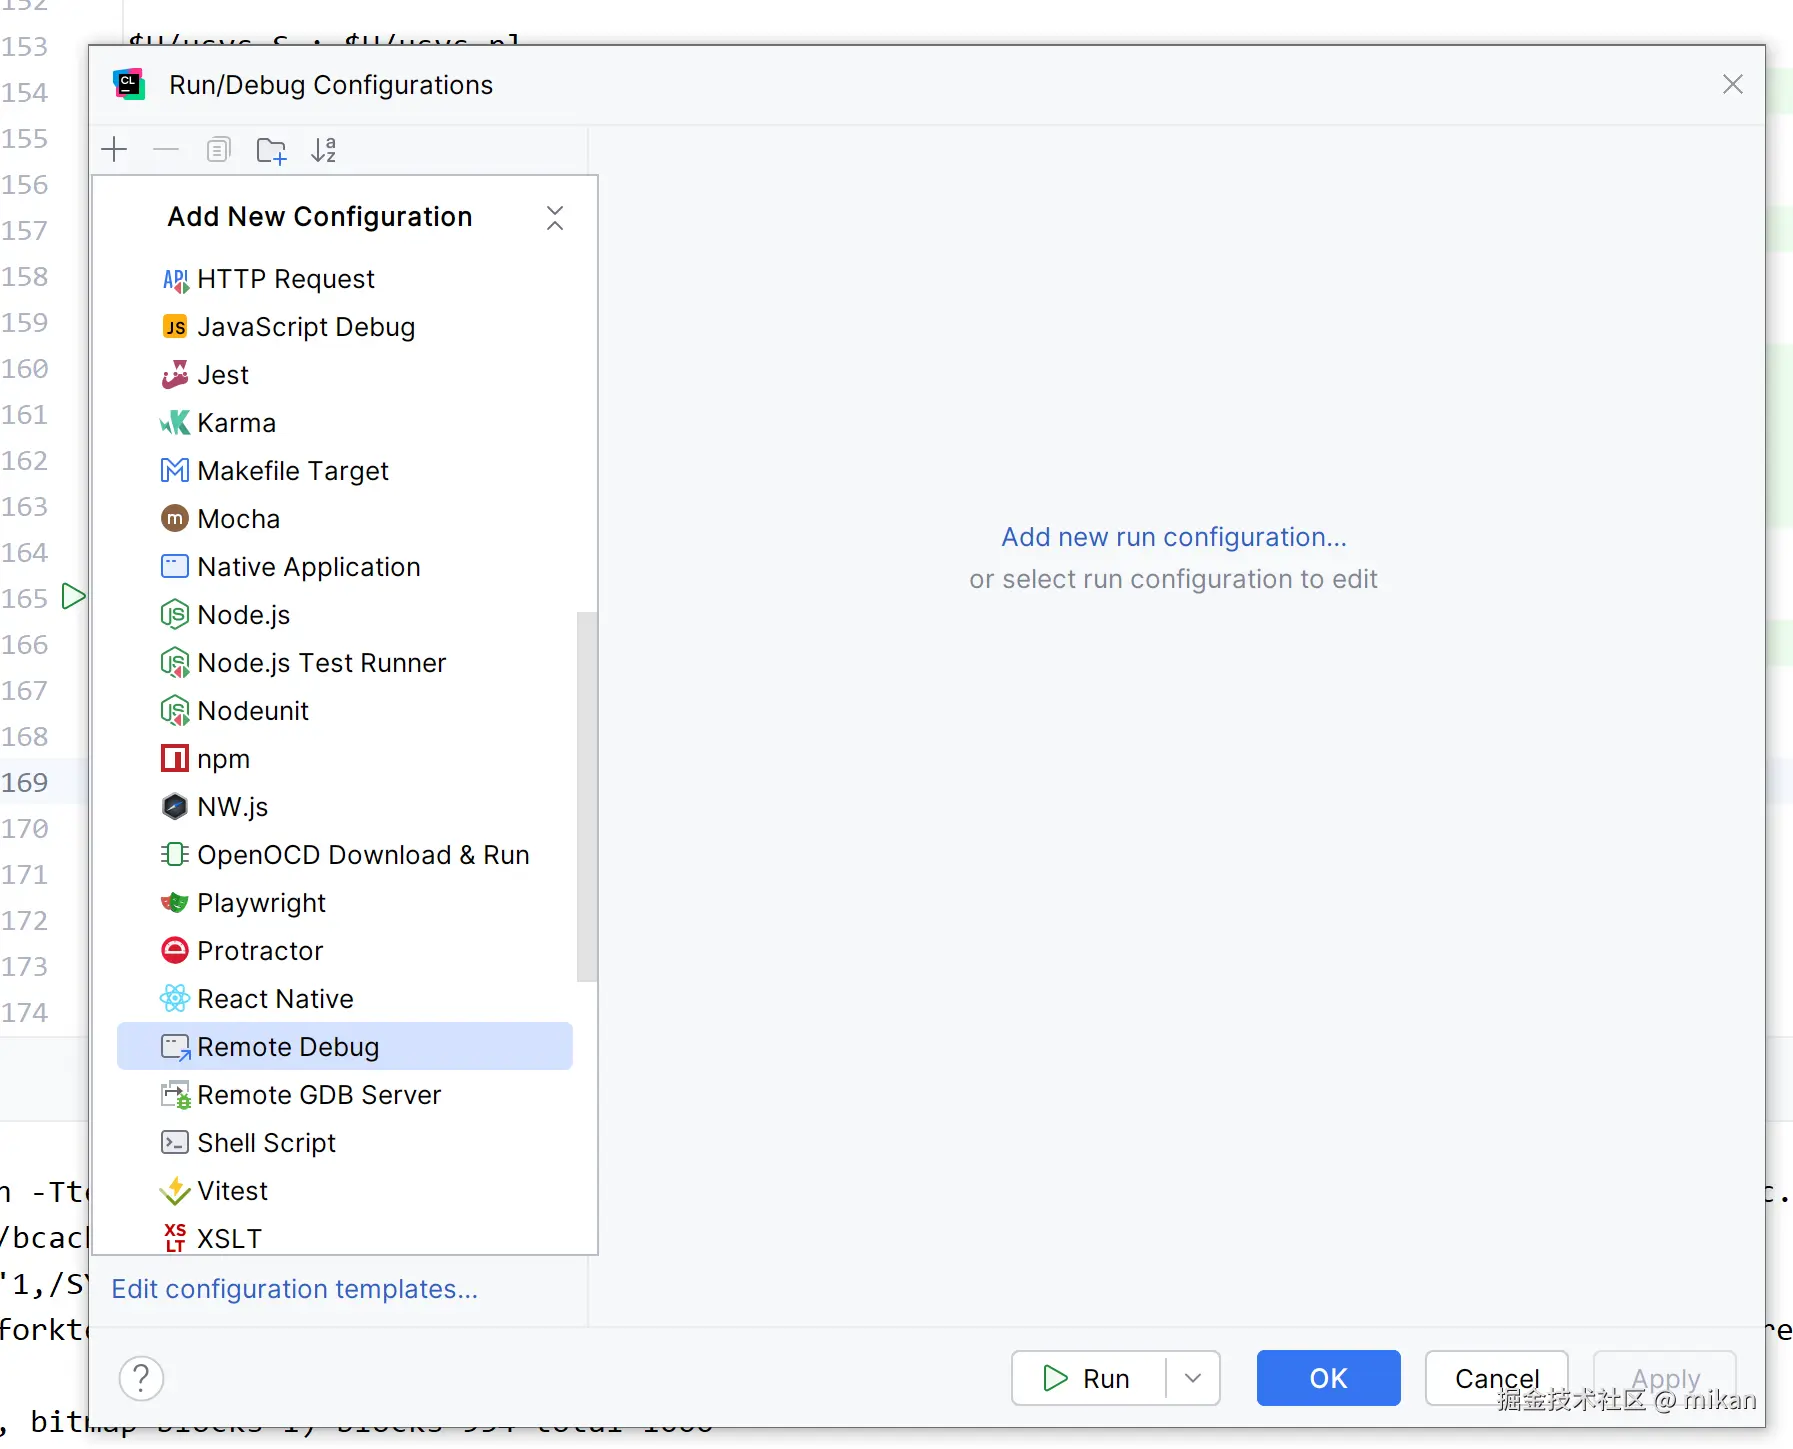1793x1449 pixels.
Task: Collapse the Add New Configuration popup
Action: pos(555,218)
